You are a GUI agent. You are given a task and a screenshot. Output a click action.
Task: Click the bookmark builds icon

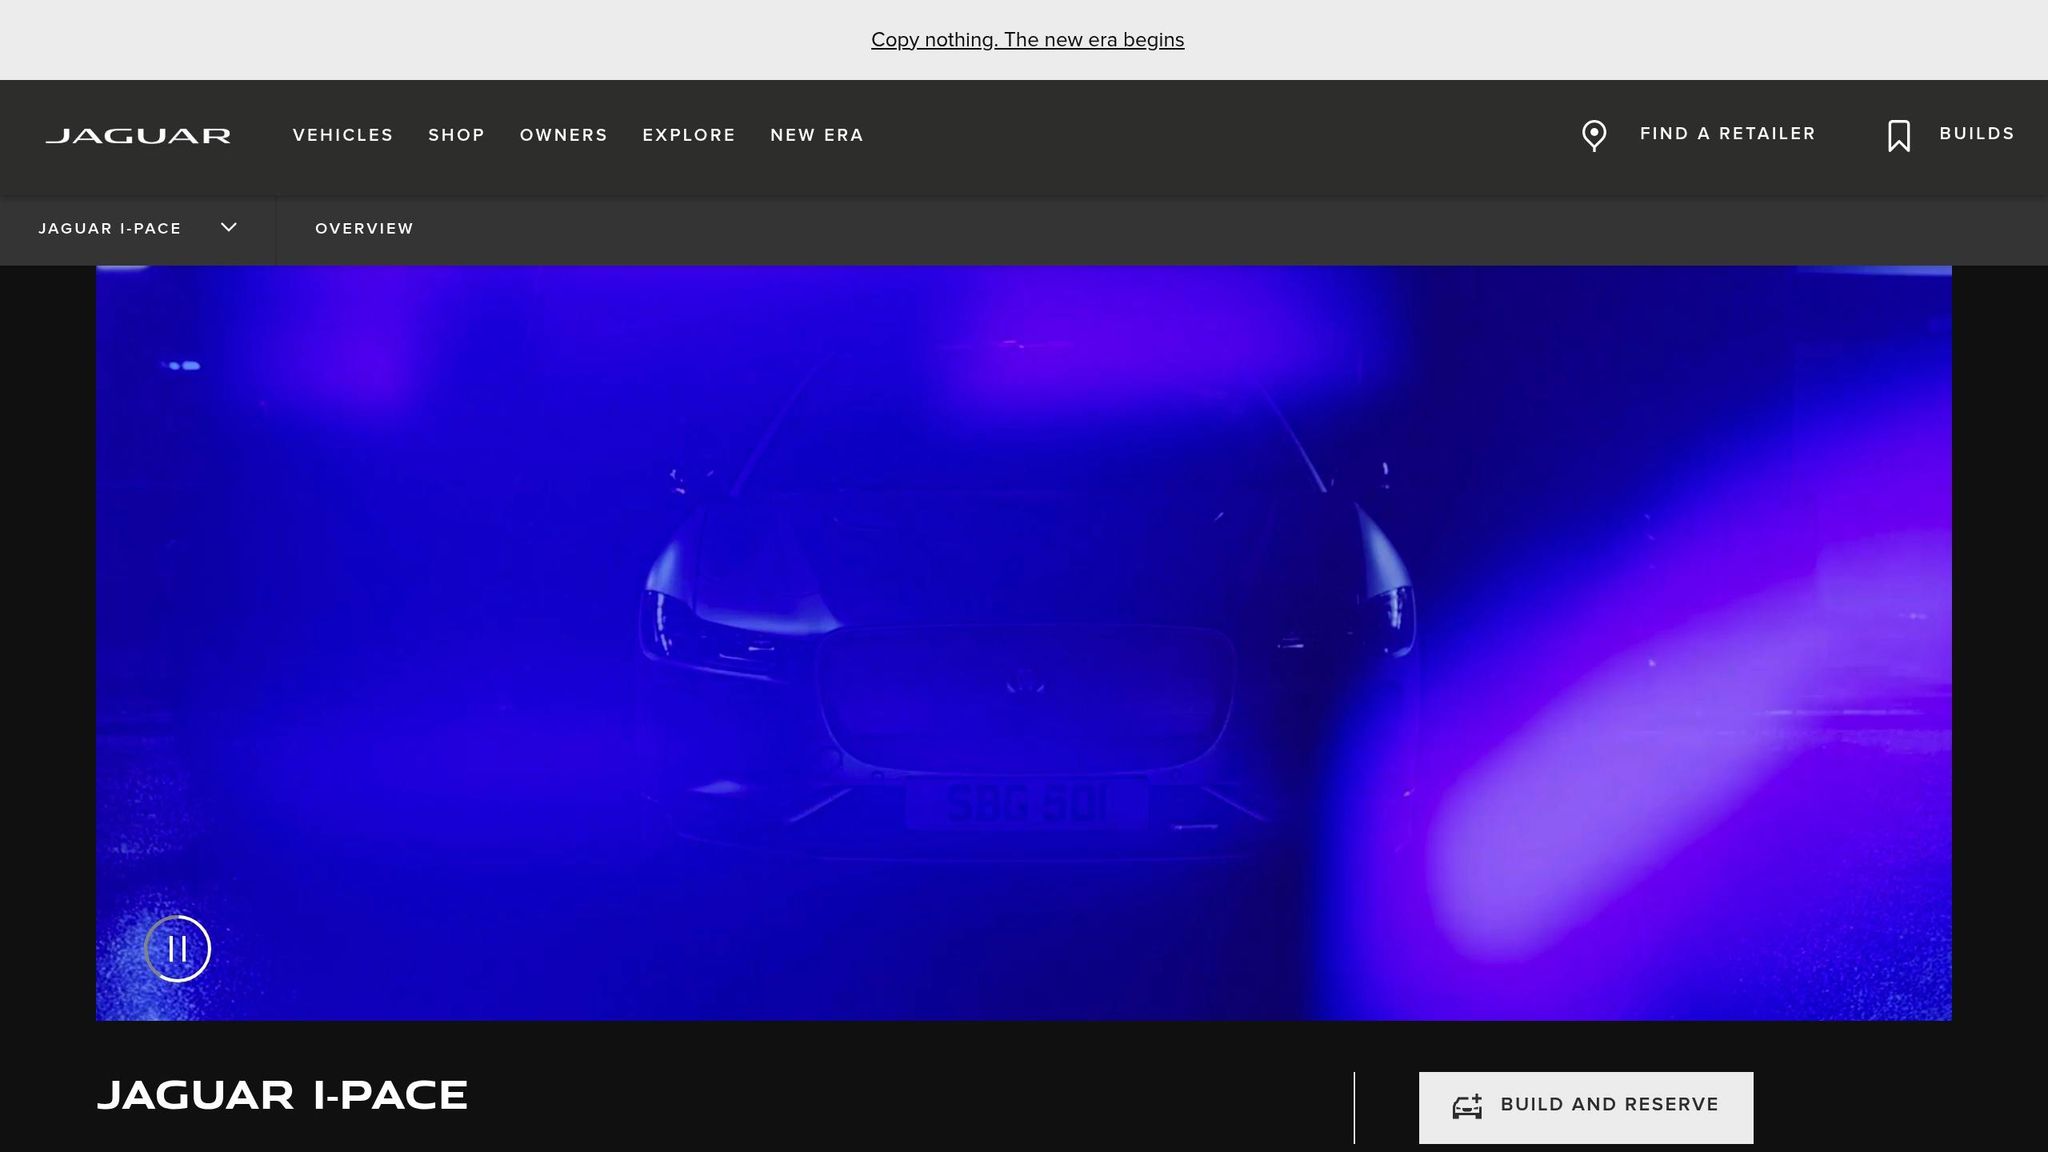click(1898, 136)
